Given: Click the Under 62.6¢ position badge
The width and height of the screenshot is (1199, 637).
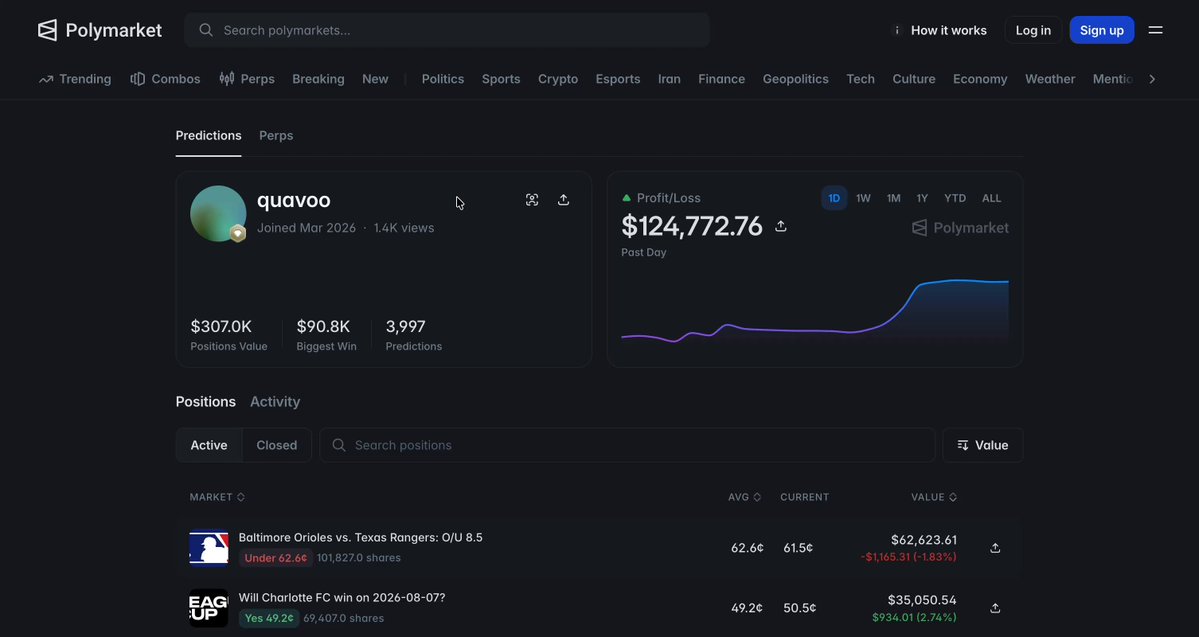Looking at the screenshot, I should (276, 558).
